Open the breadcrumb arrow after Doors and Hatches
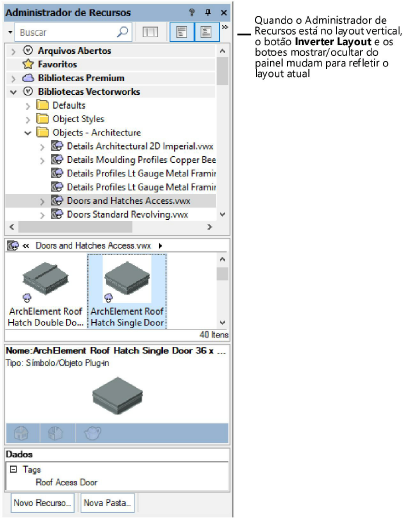The width and height of the screenshot is (407, 529). (x=160, y=246)
